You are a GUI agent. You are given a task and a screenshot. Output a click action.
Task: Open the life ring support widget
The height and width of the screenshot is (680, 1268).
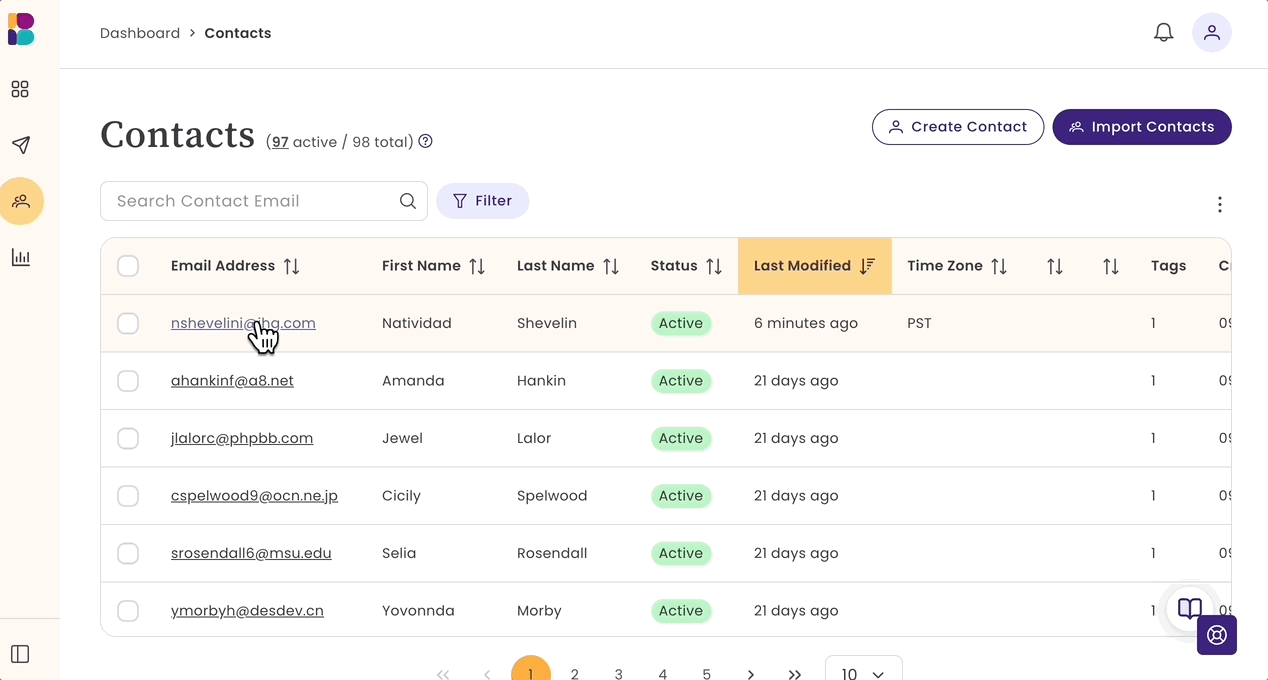(x=1217, y=635)
